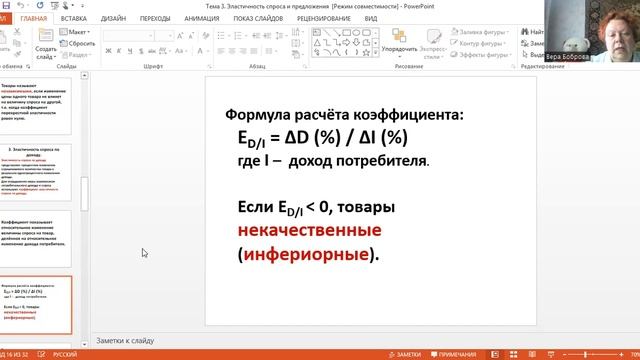
Task: Select the currently active formula slide thumbnail
Action: 36,305
